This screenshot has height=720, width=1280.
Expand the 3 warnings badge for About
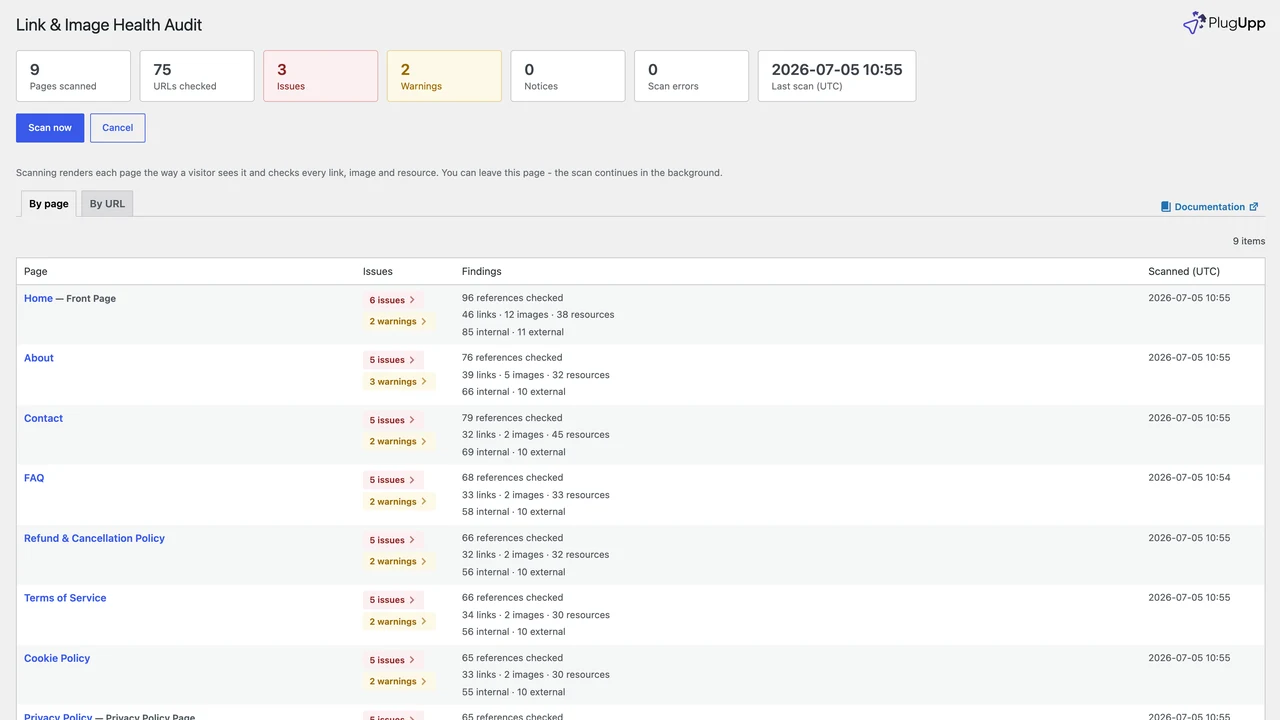tap(399, 382)
